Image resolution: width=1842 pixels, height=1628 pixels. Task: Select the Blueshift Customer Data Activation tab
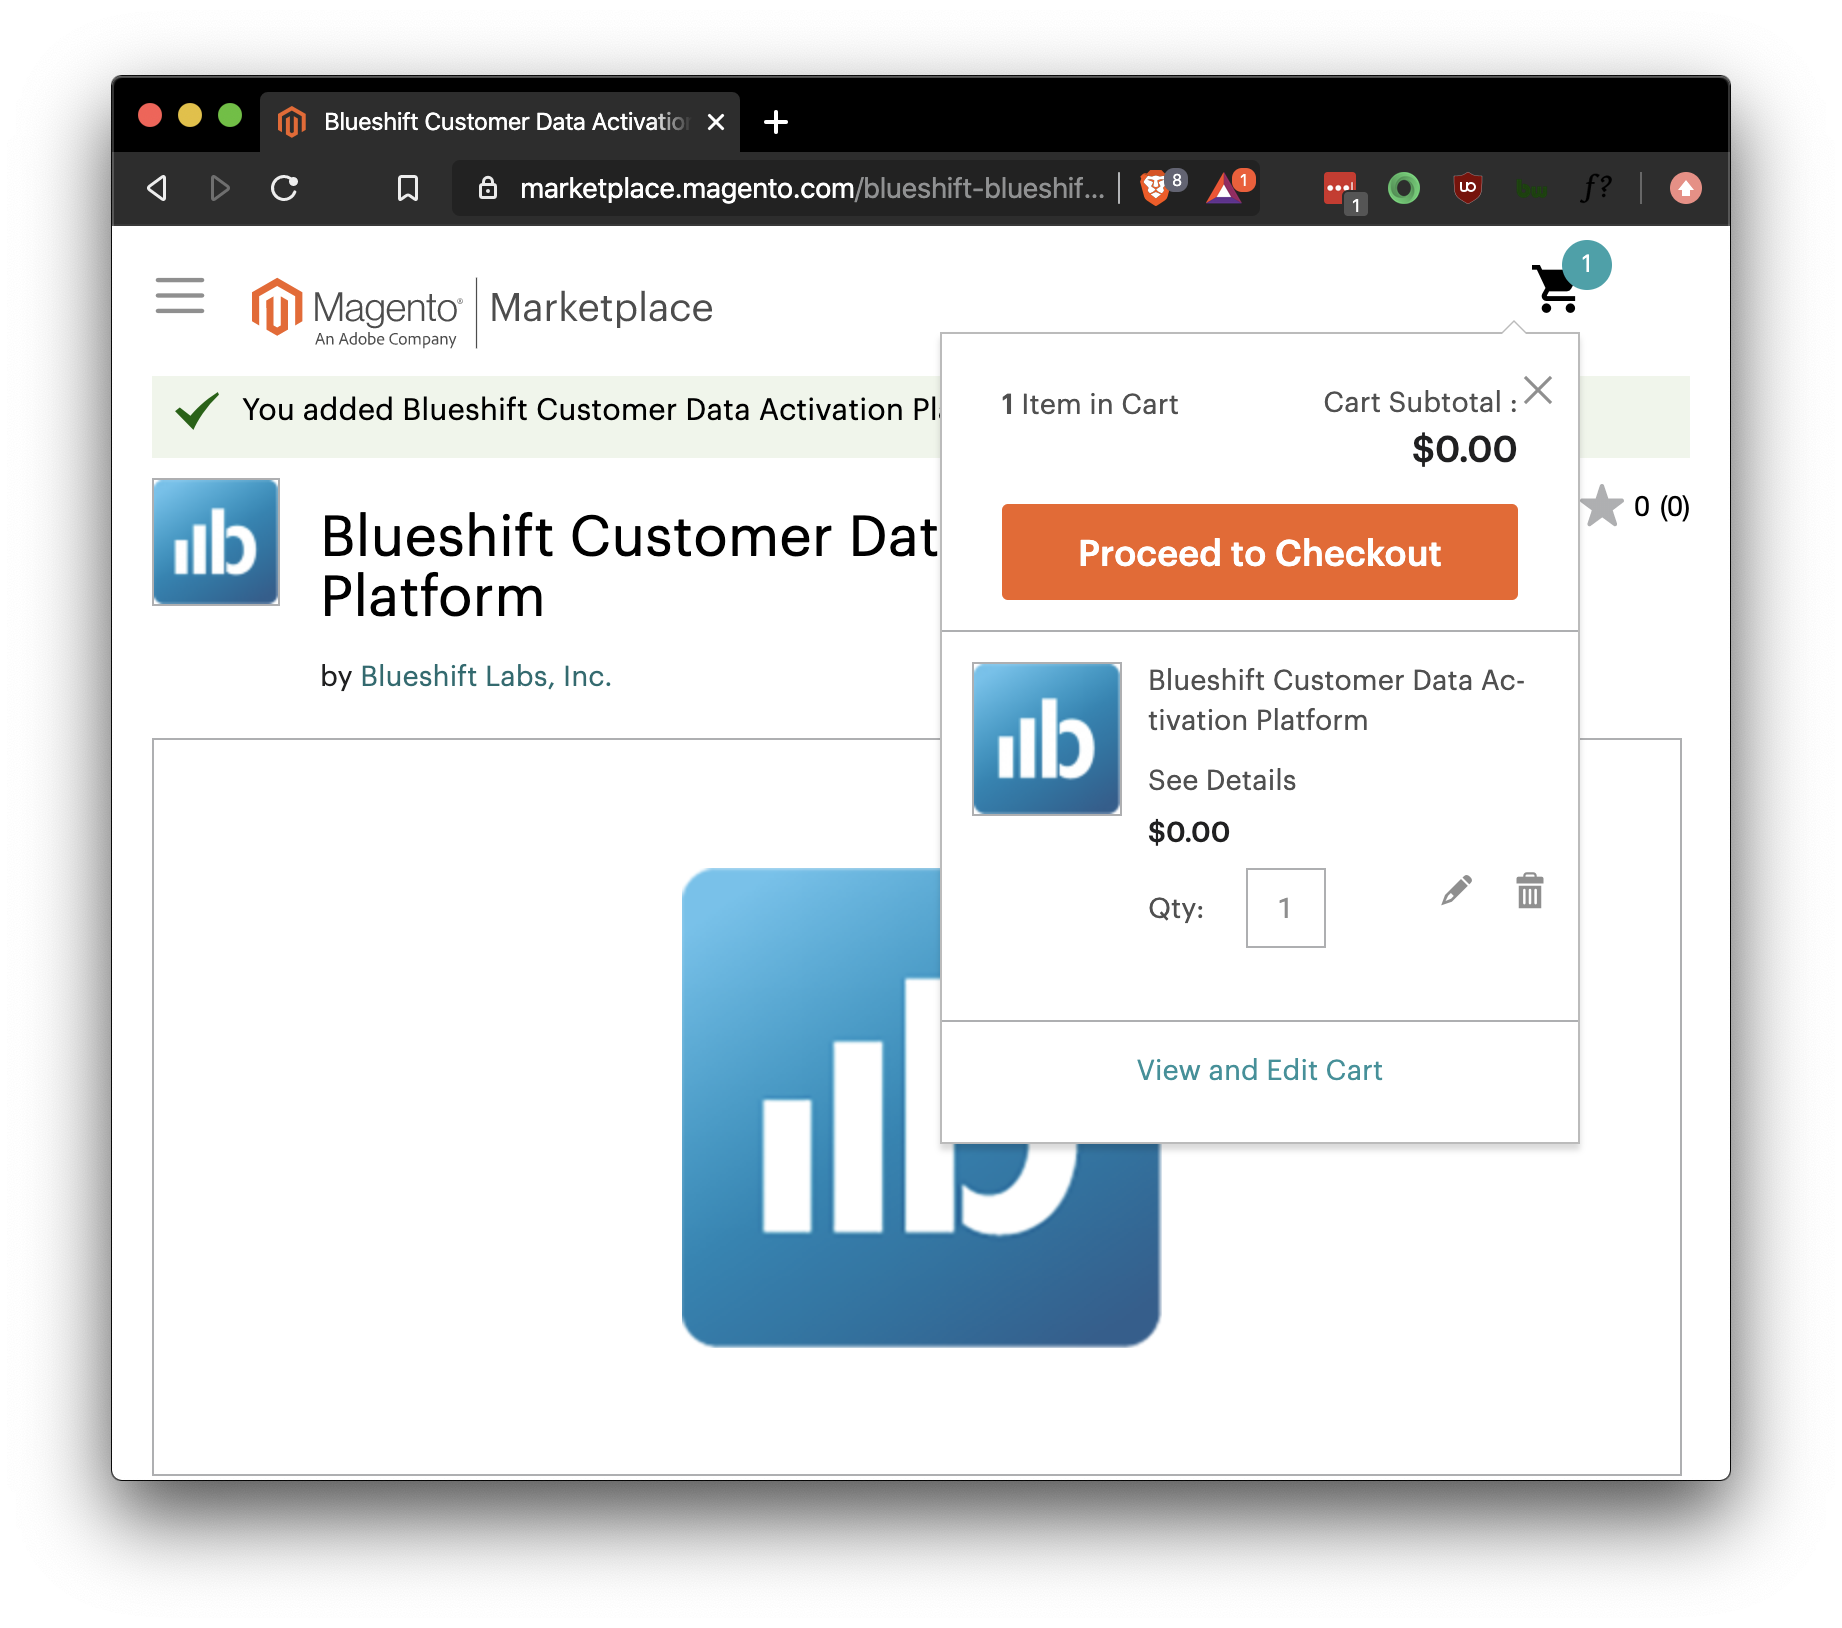point(500,122)
